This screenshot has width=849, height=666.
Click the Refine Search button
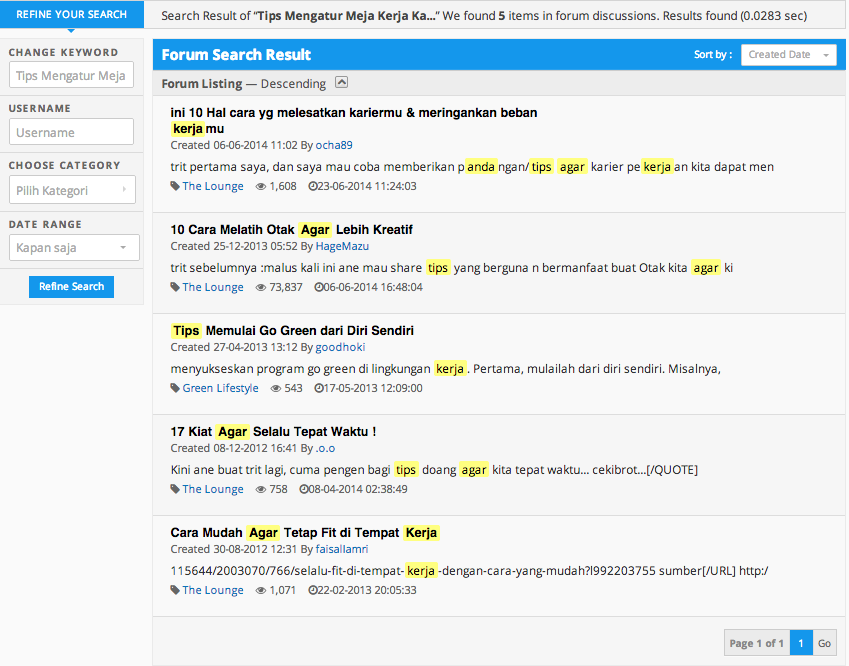(x=71, y=286)
